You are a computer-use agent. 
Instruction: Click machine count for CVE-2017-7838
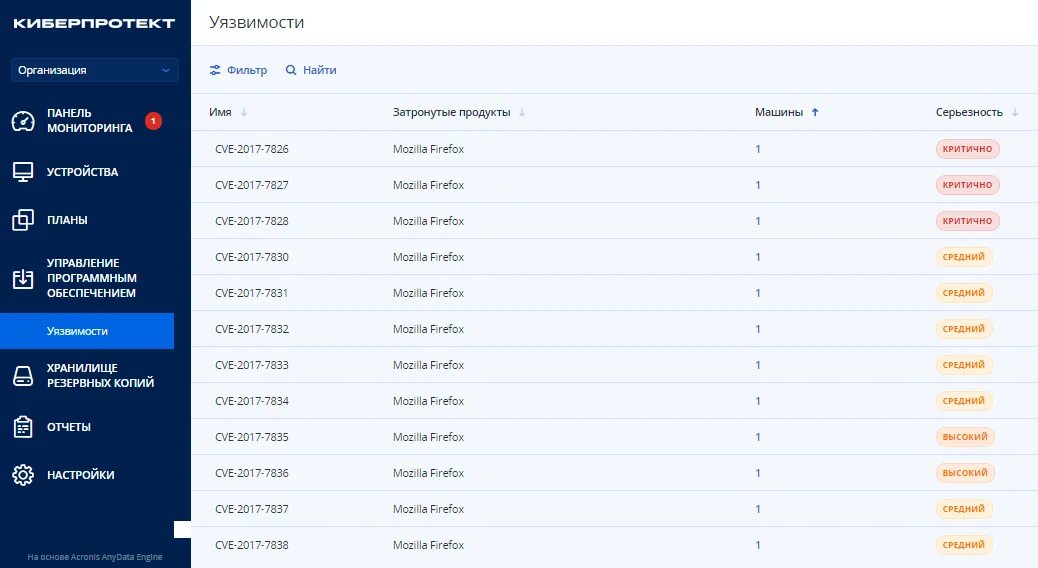tap(758, 545)
